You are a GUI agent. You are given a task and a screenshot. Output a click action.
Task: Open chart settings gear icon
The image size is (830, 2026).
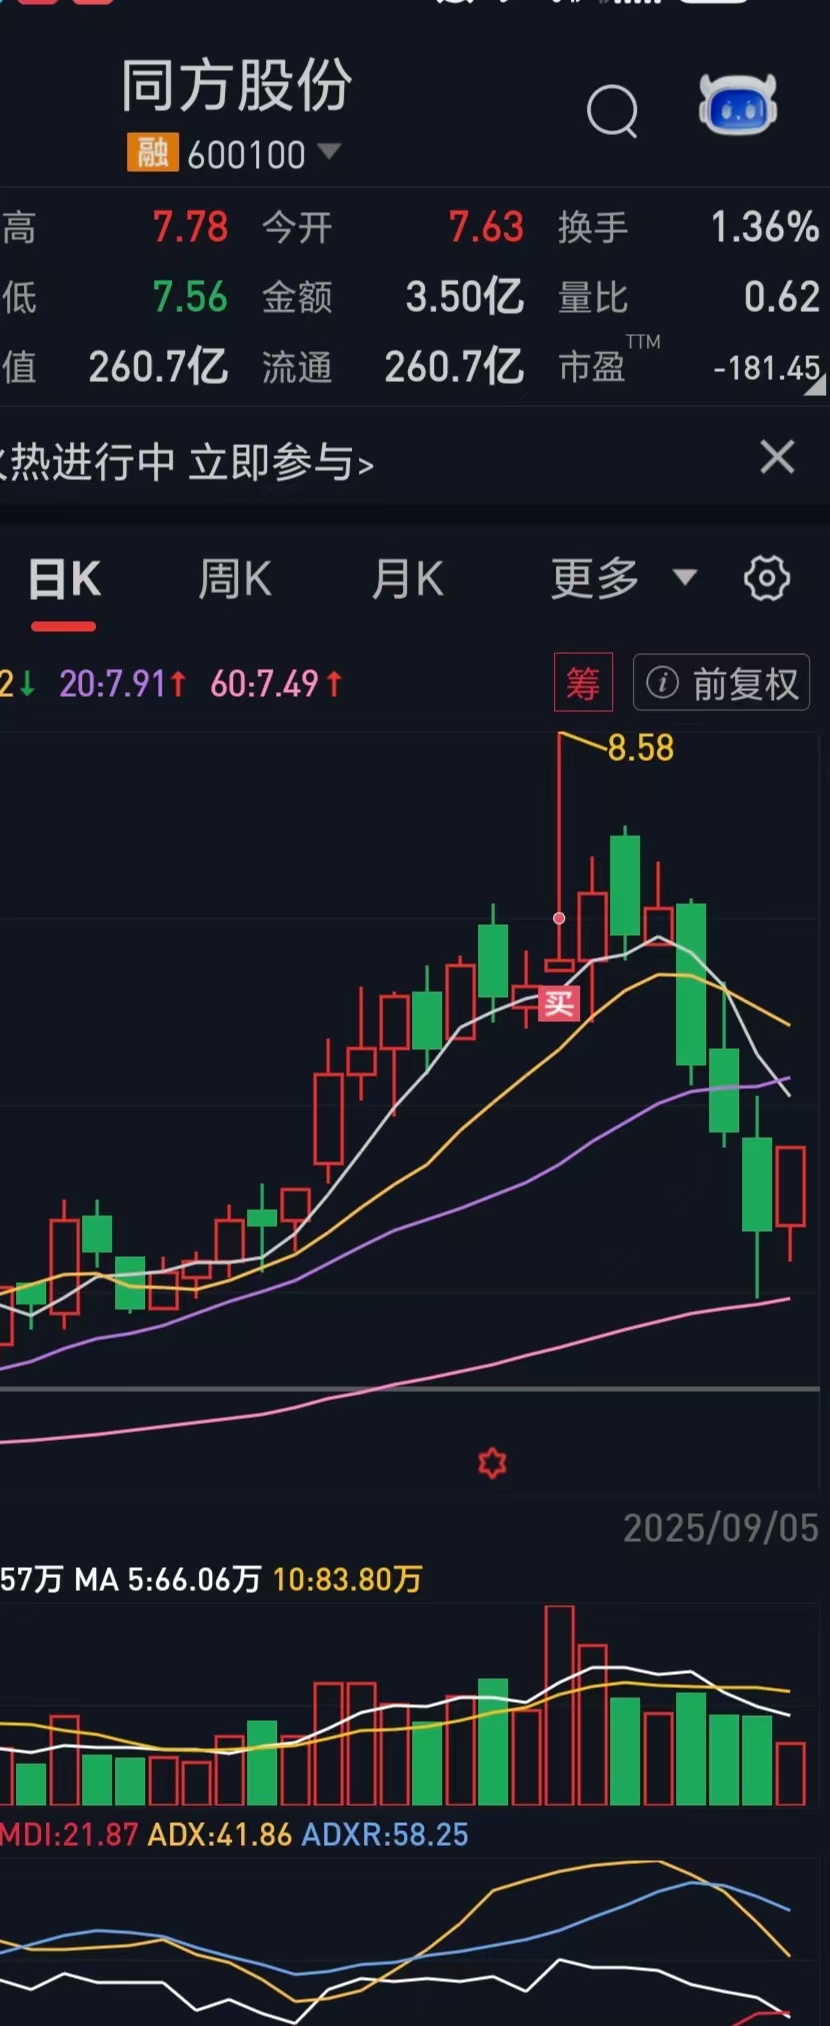click(767, 579)
